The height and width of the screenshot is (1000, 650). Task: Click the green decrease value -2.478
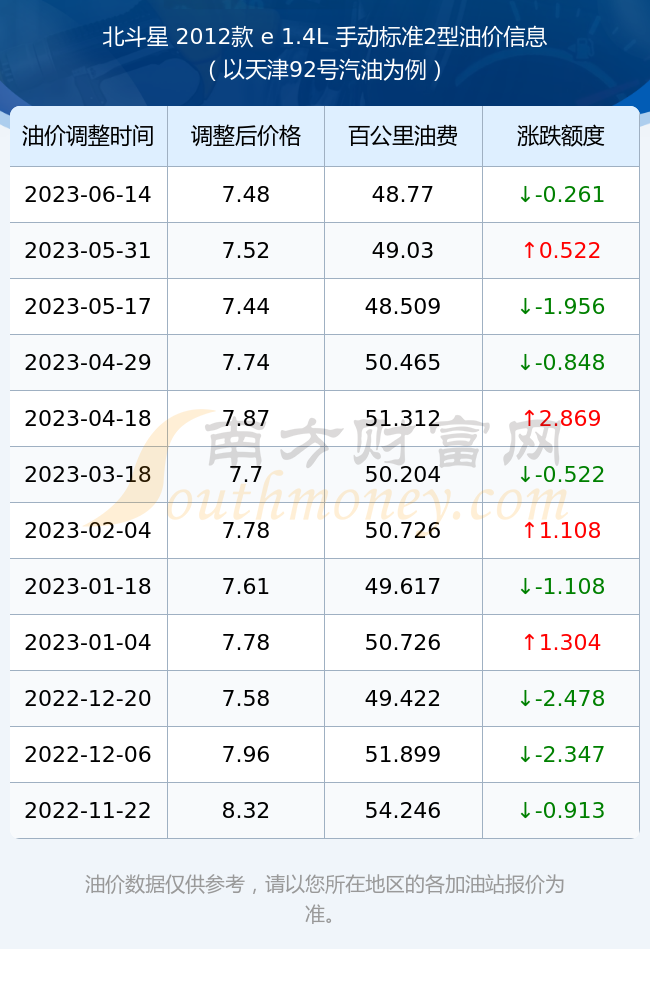tap(561, 698)
